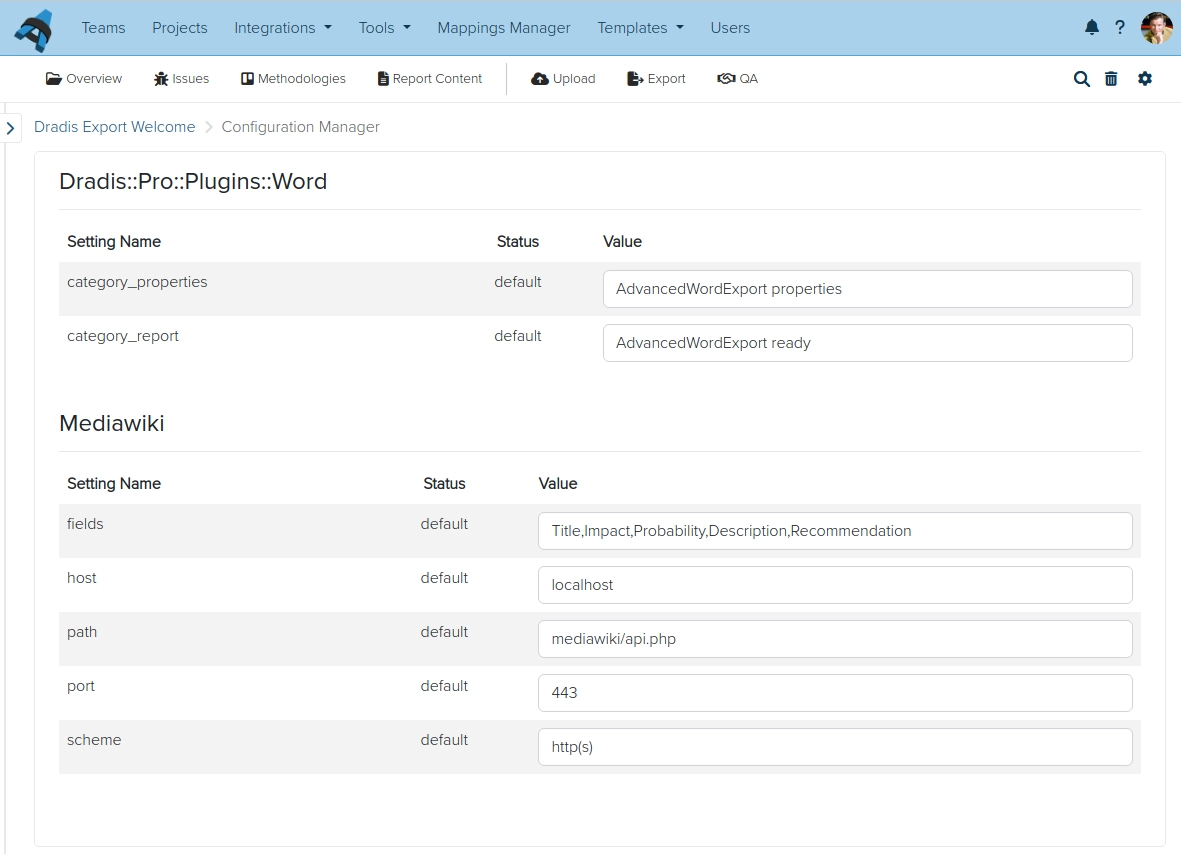Screen dimensions: 1181x854
Task: Click the Report Content document icon
Action: [383, 78]
